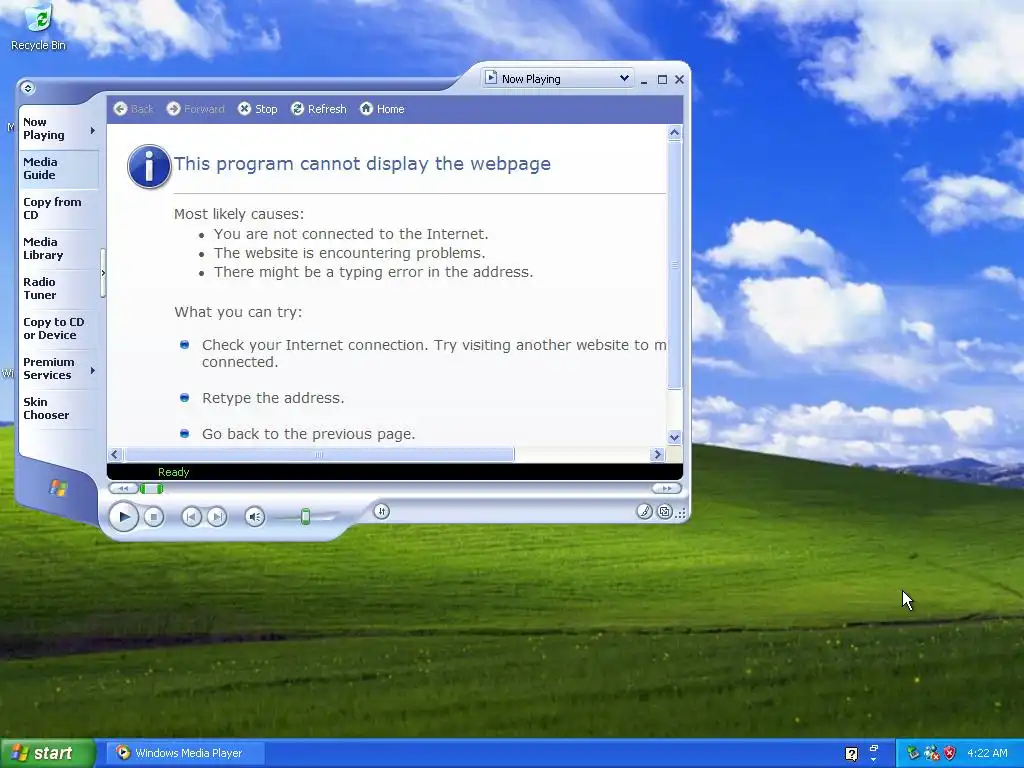Image resolution: width=1024 pixels, height=768 pixels.
Task: Click Refresh in the browser toolbar
Action: click(319, 109)
